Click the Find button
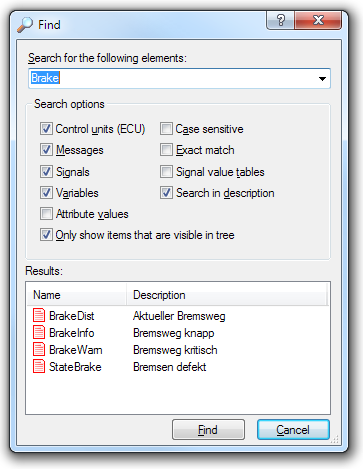Image resolution: width=363 pixels, height=469 pixels. click(208, 430)
